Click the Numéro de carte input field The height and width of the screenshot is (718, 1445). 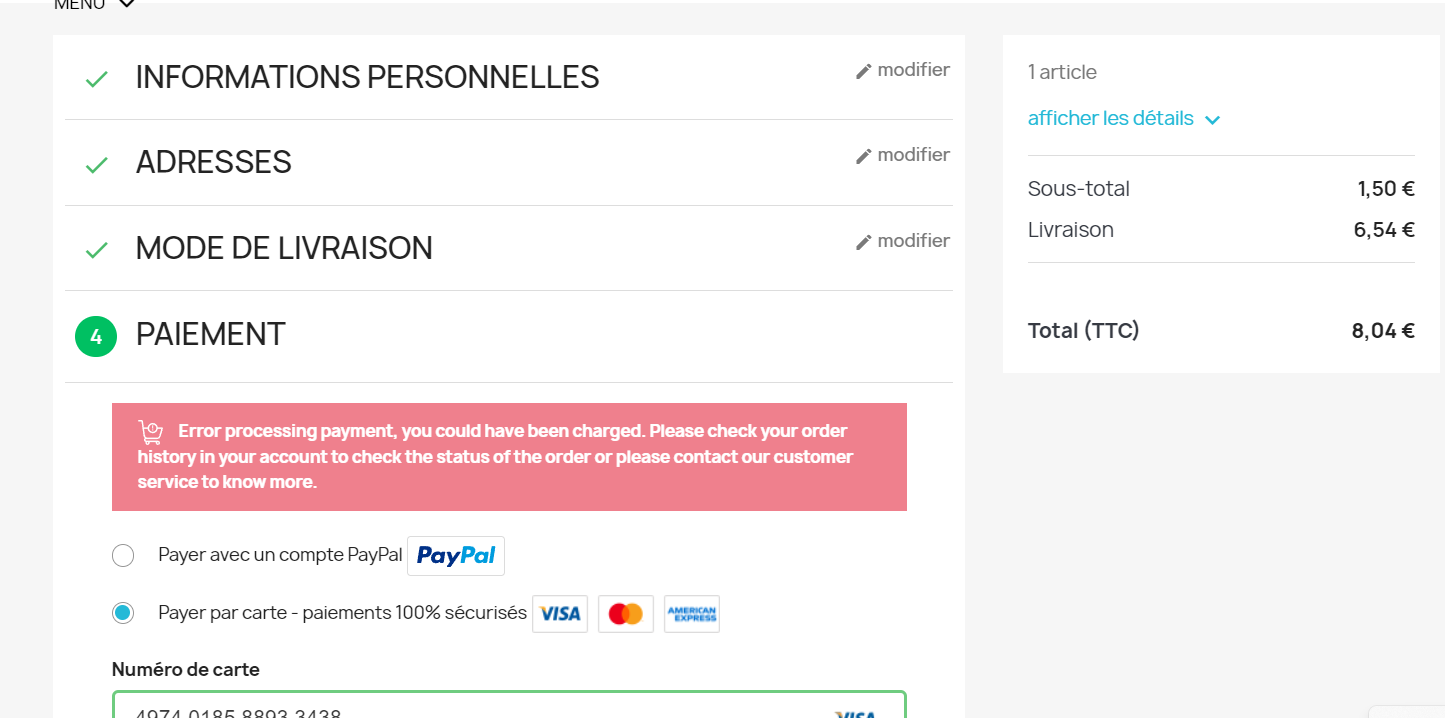tap(480, 708)
